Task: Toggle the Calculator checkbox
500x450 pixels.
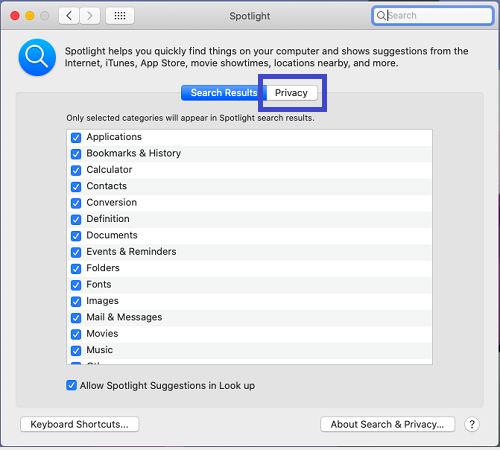Action: 76,170
